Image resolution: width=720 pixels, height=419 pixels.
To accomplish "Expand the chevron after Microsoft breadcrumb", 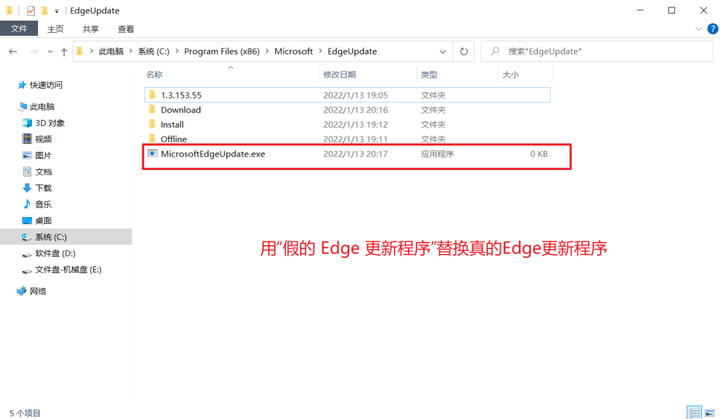I will click(320, 51).
